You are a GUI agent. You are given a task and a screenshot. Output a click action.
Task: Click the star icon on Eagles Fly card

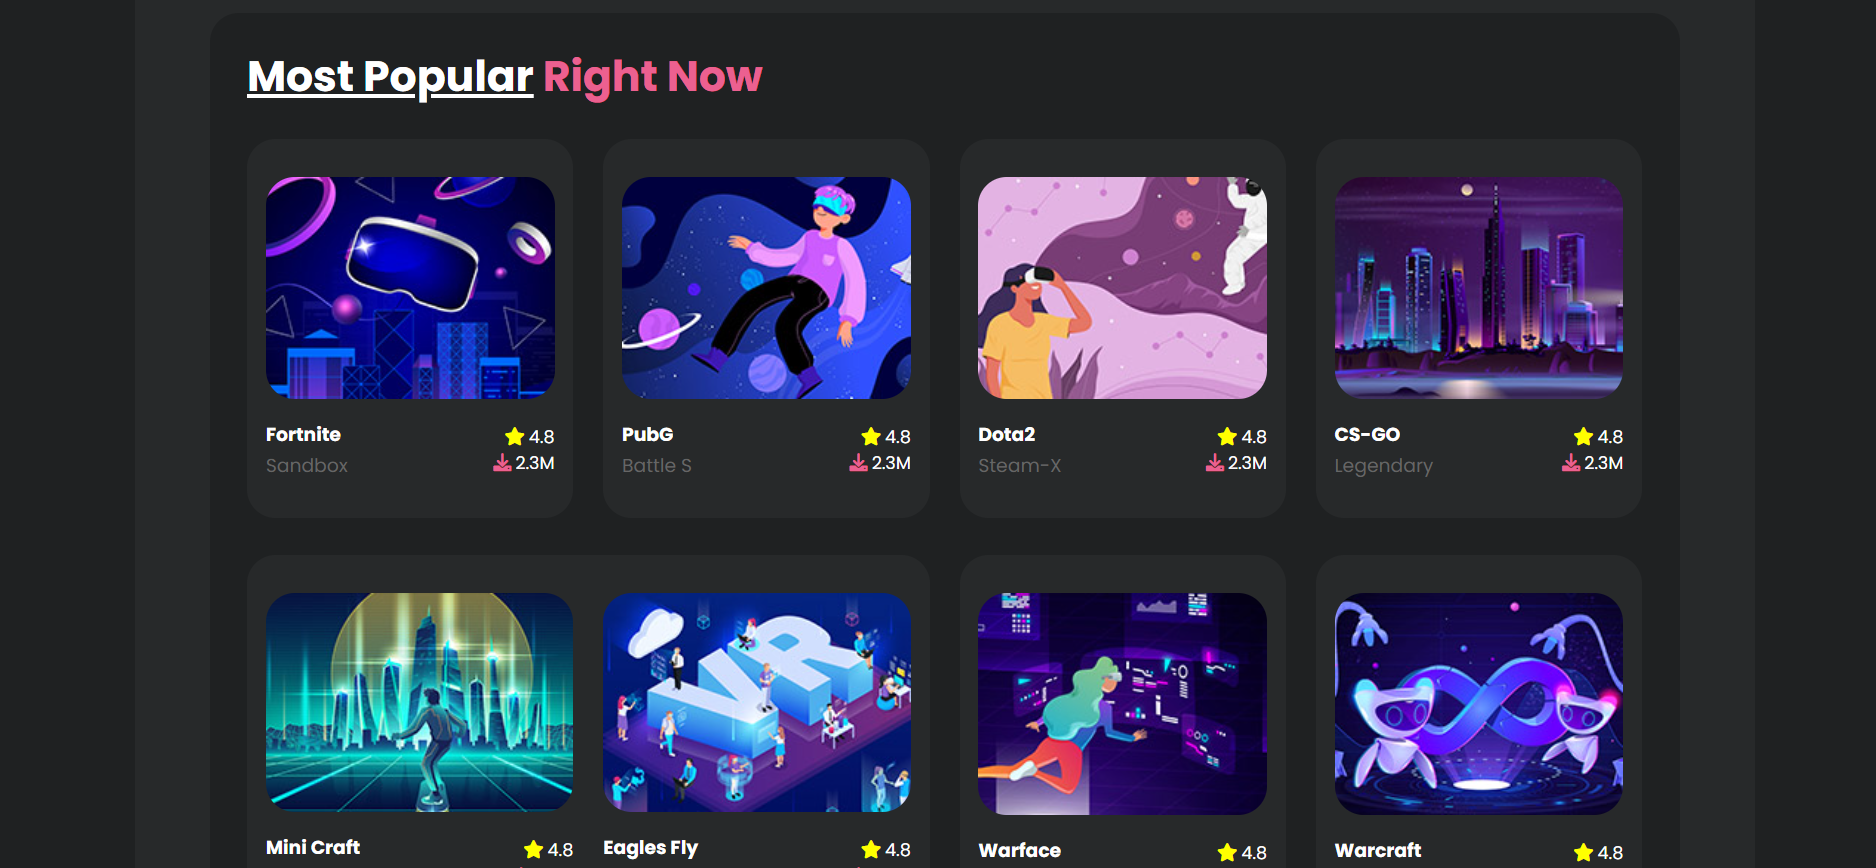871,849
